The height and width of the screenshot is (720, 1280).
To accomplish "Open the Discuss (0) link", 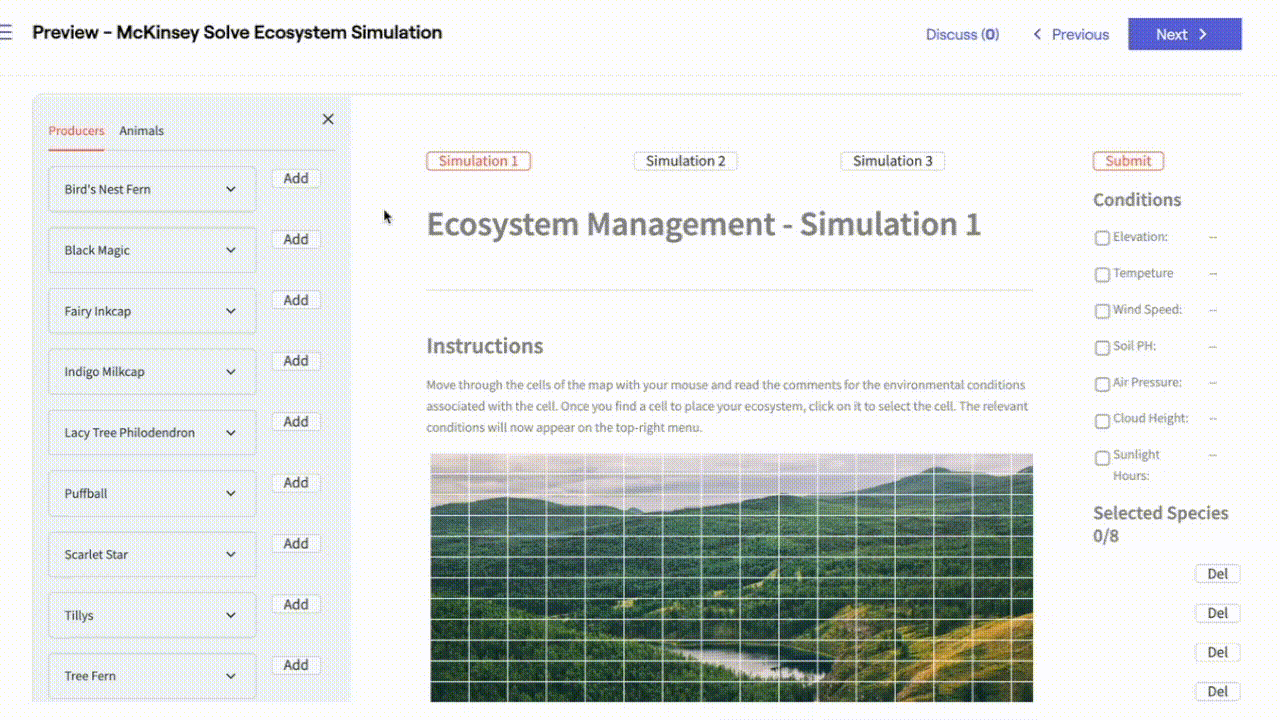I will point(961,34).
